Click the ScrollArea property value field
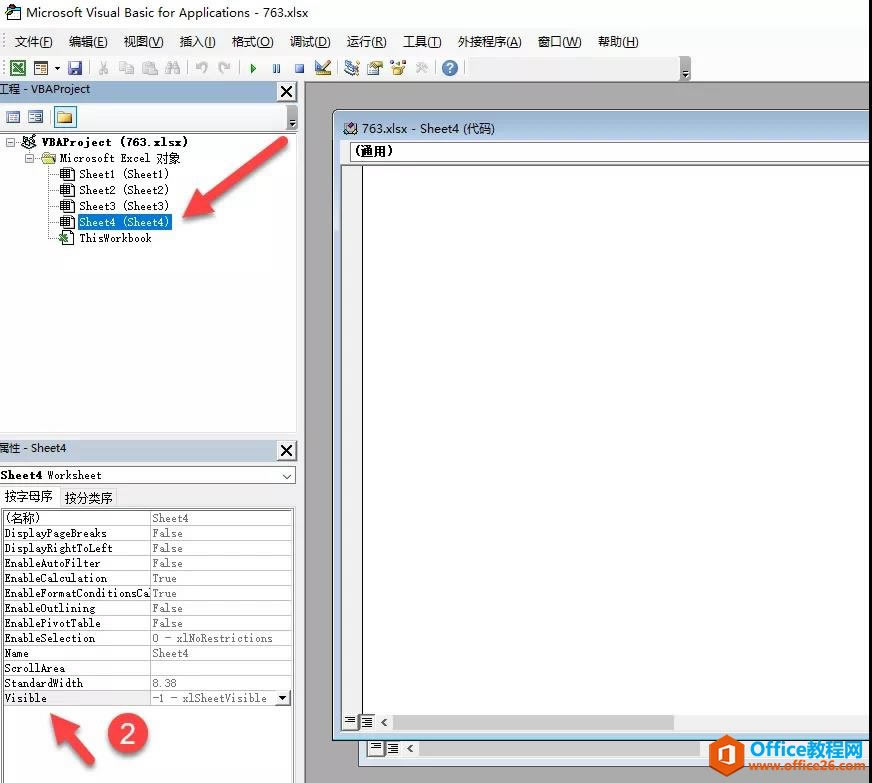Screen dimensions: 872x783 tap(221, 668)
